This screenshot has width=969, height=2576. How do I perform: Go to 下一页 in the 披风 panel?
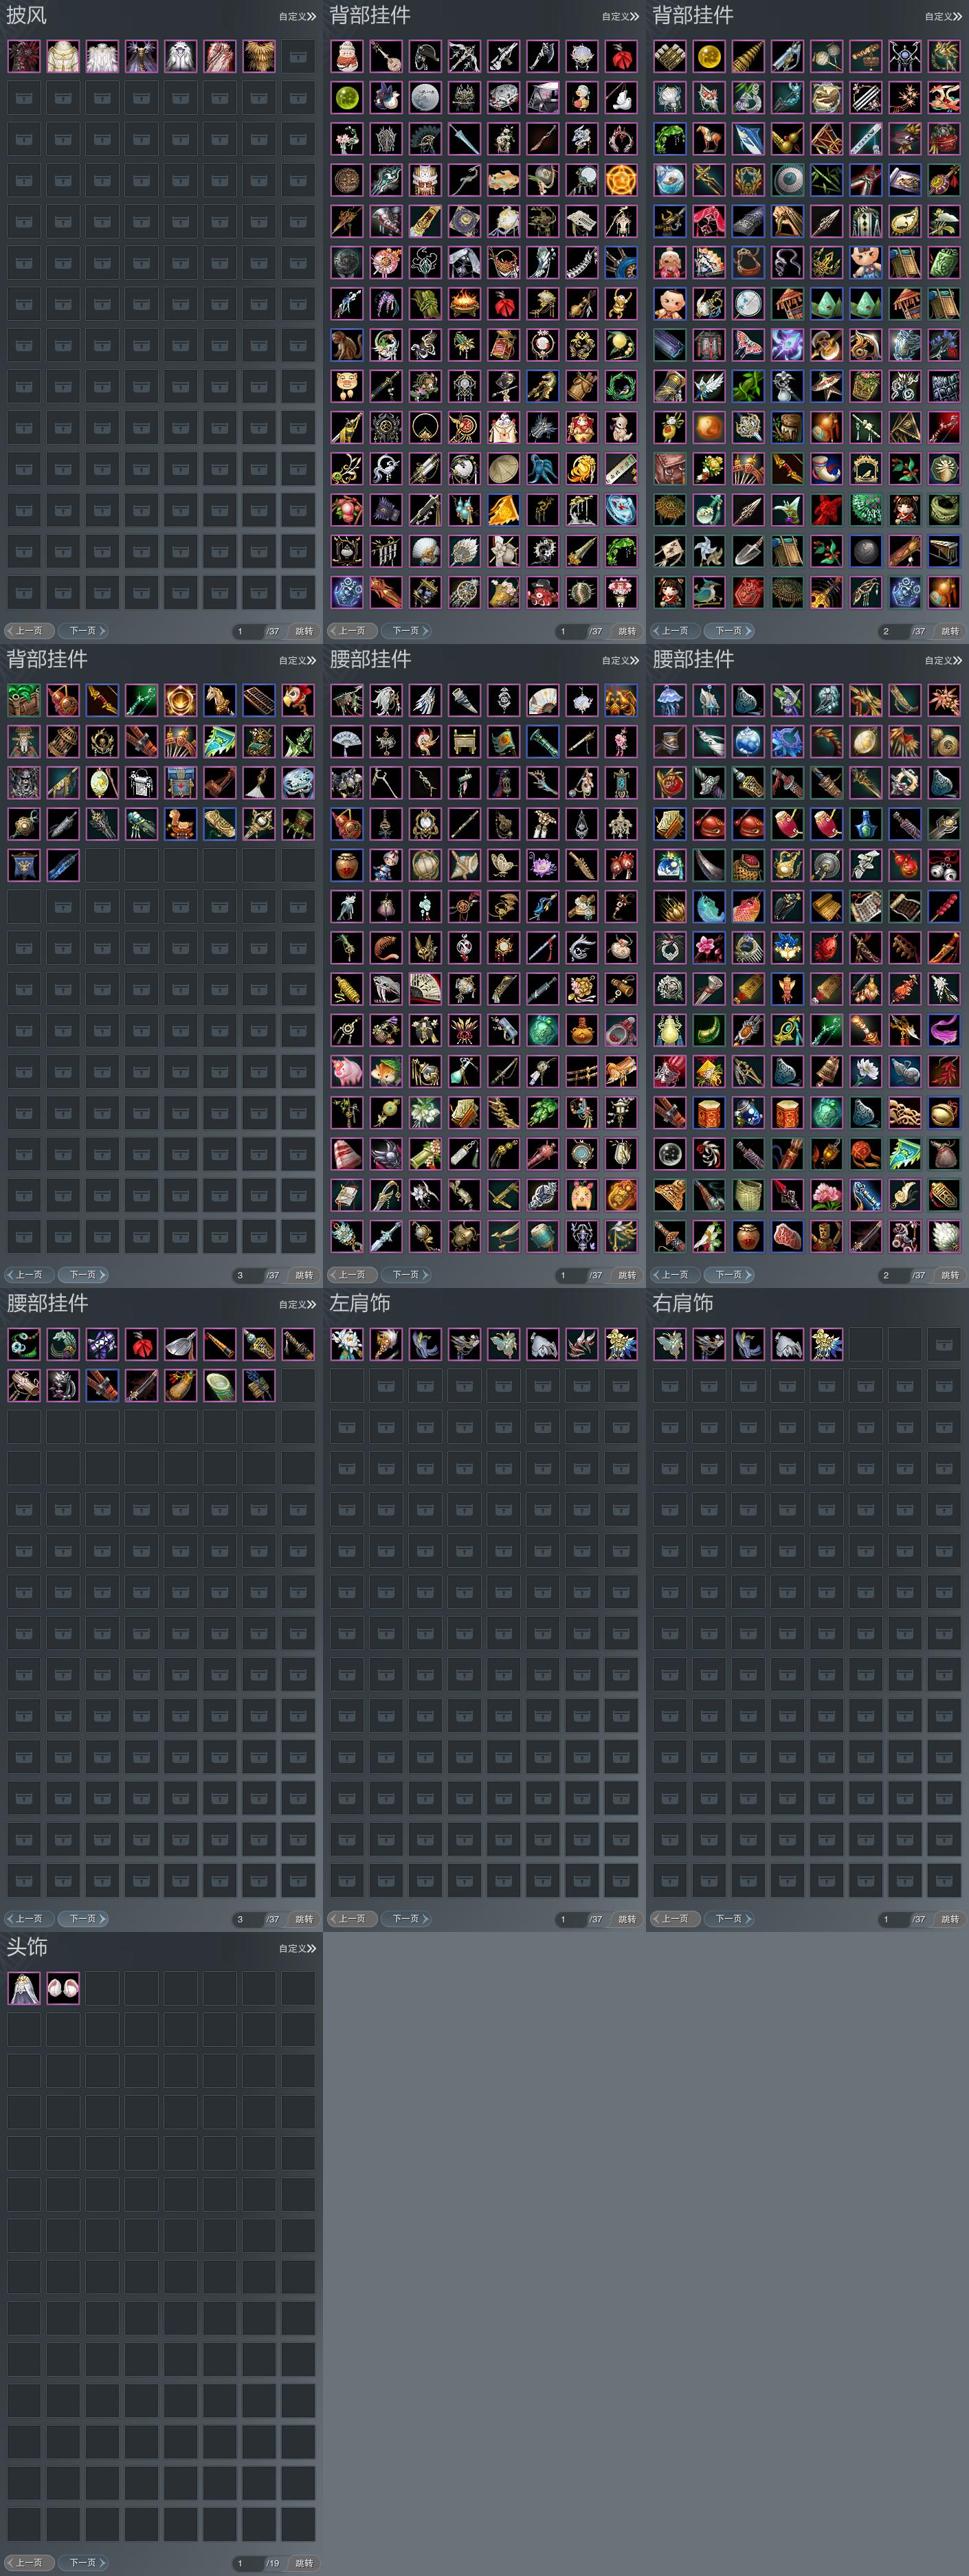click(83, 631)
